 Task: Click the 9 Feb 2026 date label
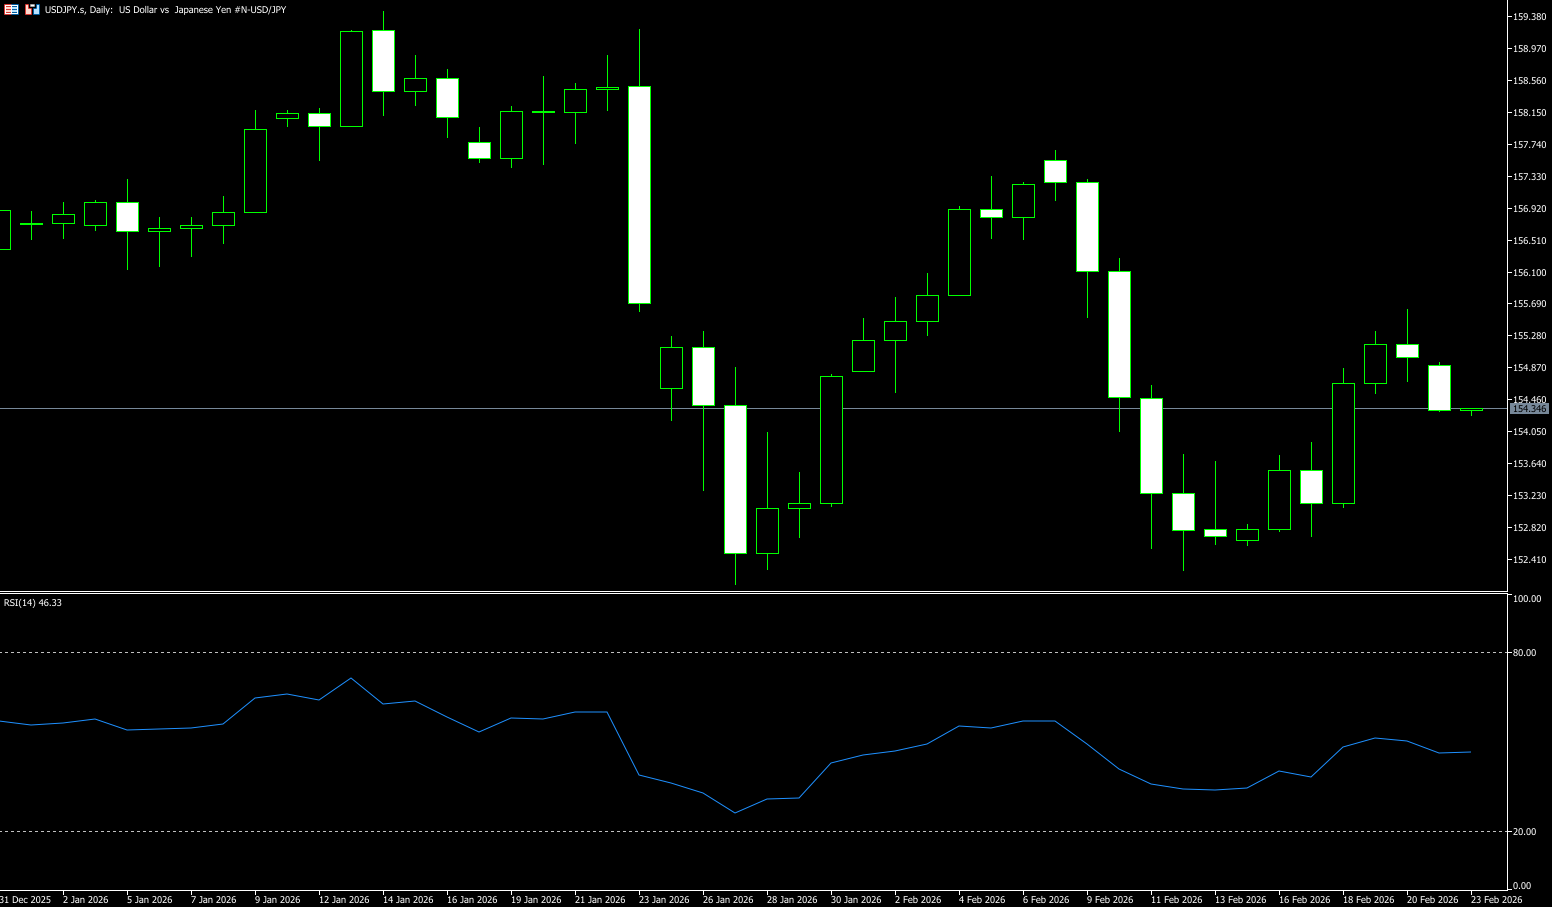pyautogui.click(x=1110, y=899)
